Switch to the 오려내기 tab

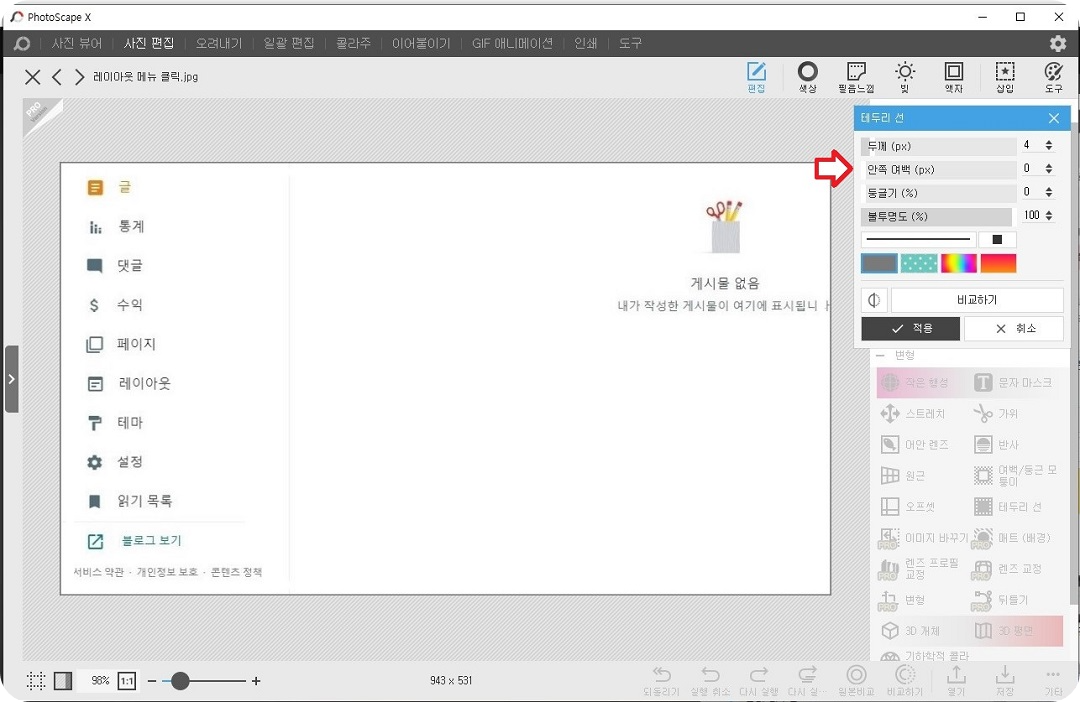point(218,43)
